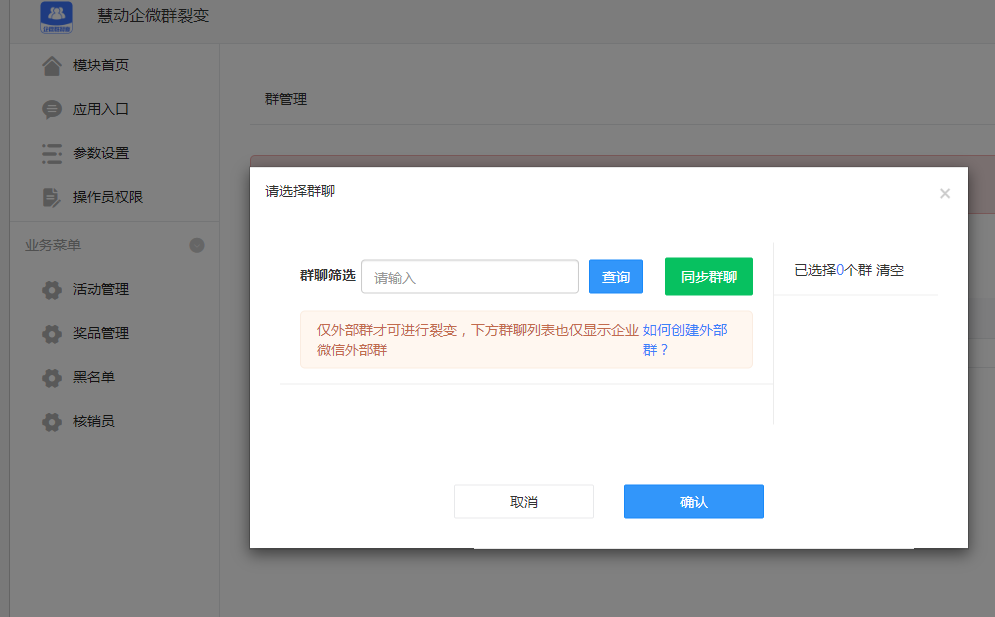Navigate to the 黑名单 menu entry

[x=95, y=377]
